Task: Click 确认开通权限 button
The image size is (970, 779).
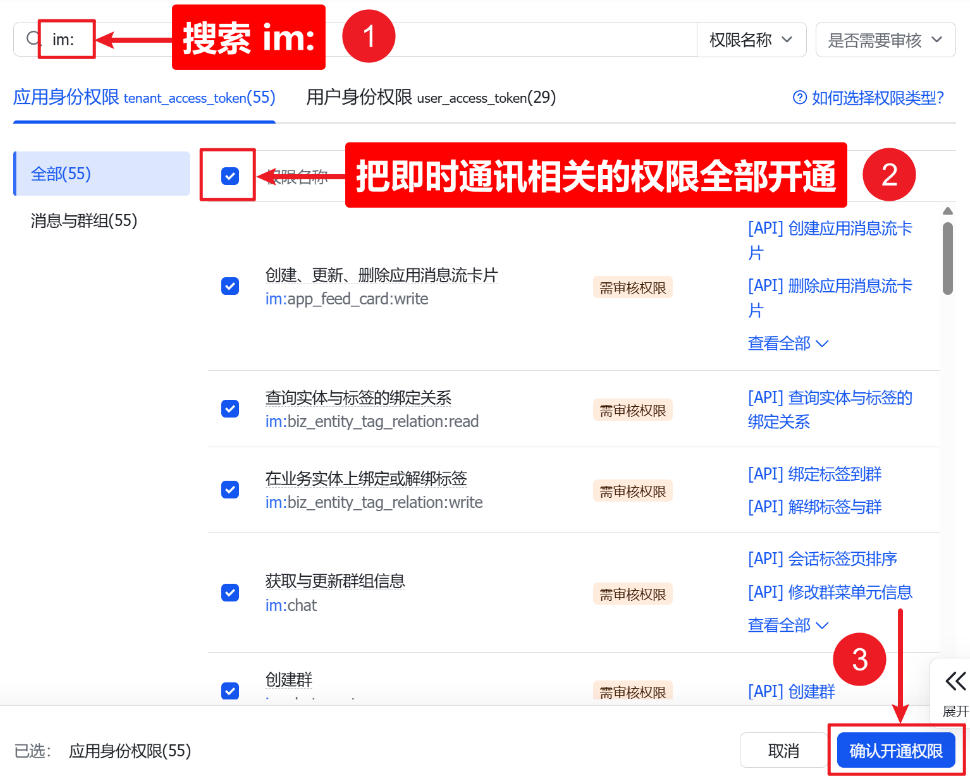Action: point(895,750)
